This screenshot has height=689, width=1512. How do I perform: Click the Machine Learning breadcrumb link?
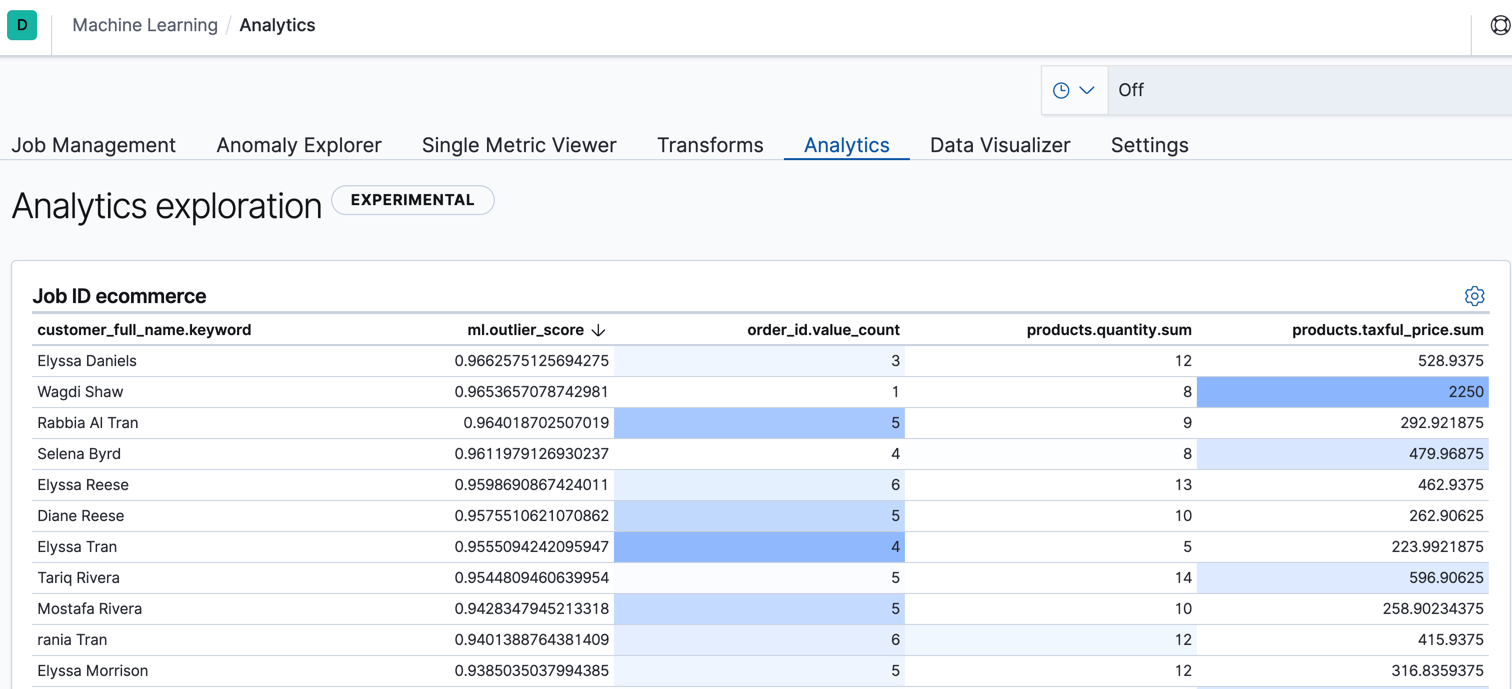point(144,24)
